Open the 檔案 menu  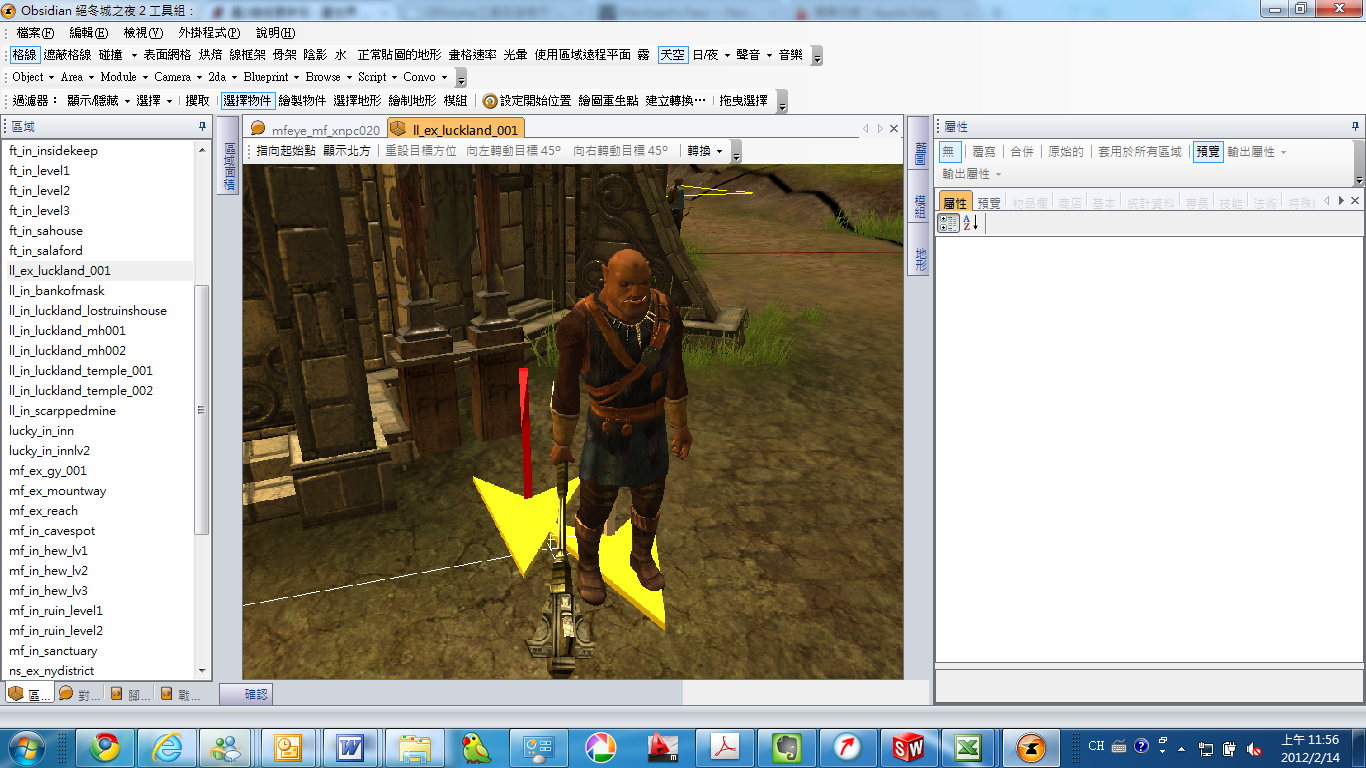[35, 33]
